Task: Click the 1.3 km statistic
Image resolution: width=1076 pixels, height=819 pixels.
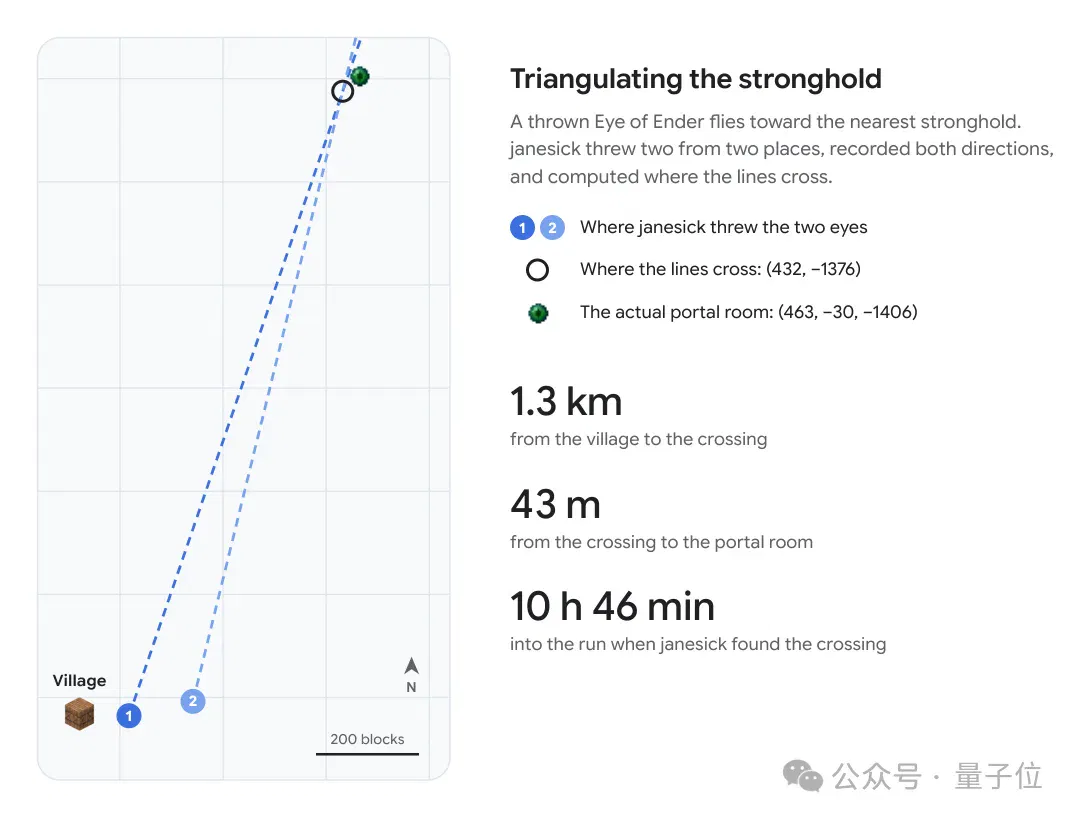Action: click(x=566, y=402)
